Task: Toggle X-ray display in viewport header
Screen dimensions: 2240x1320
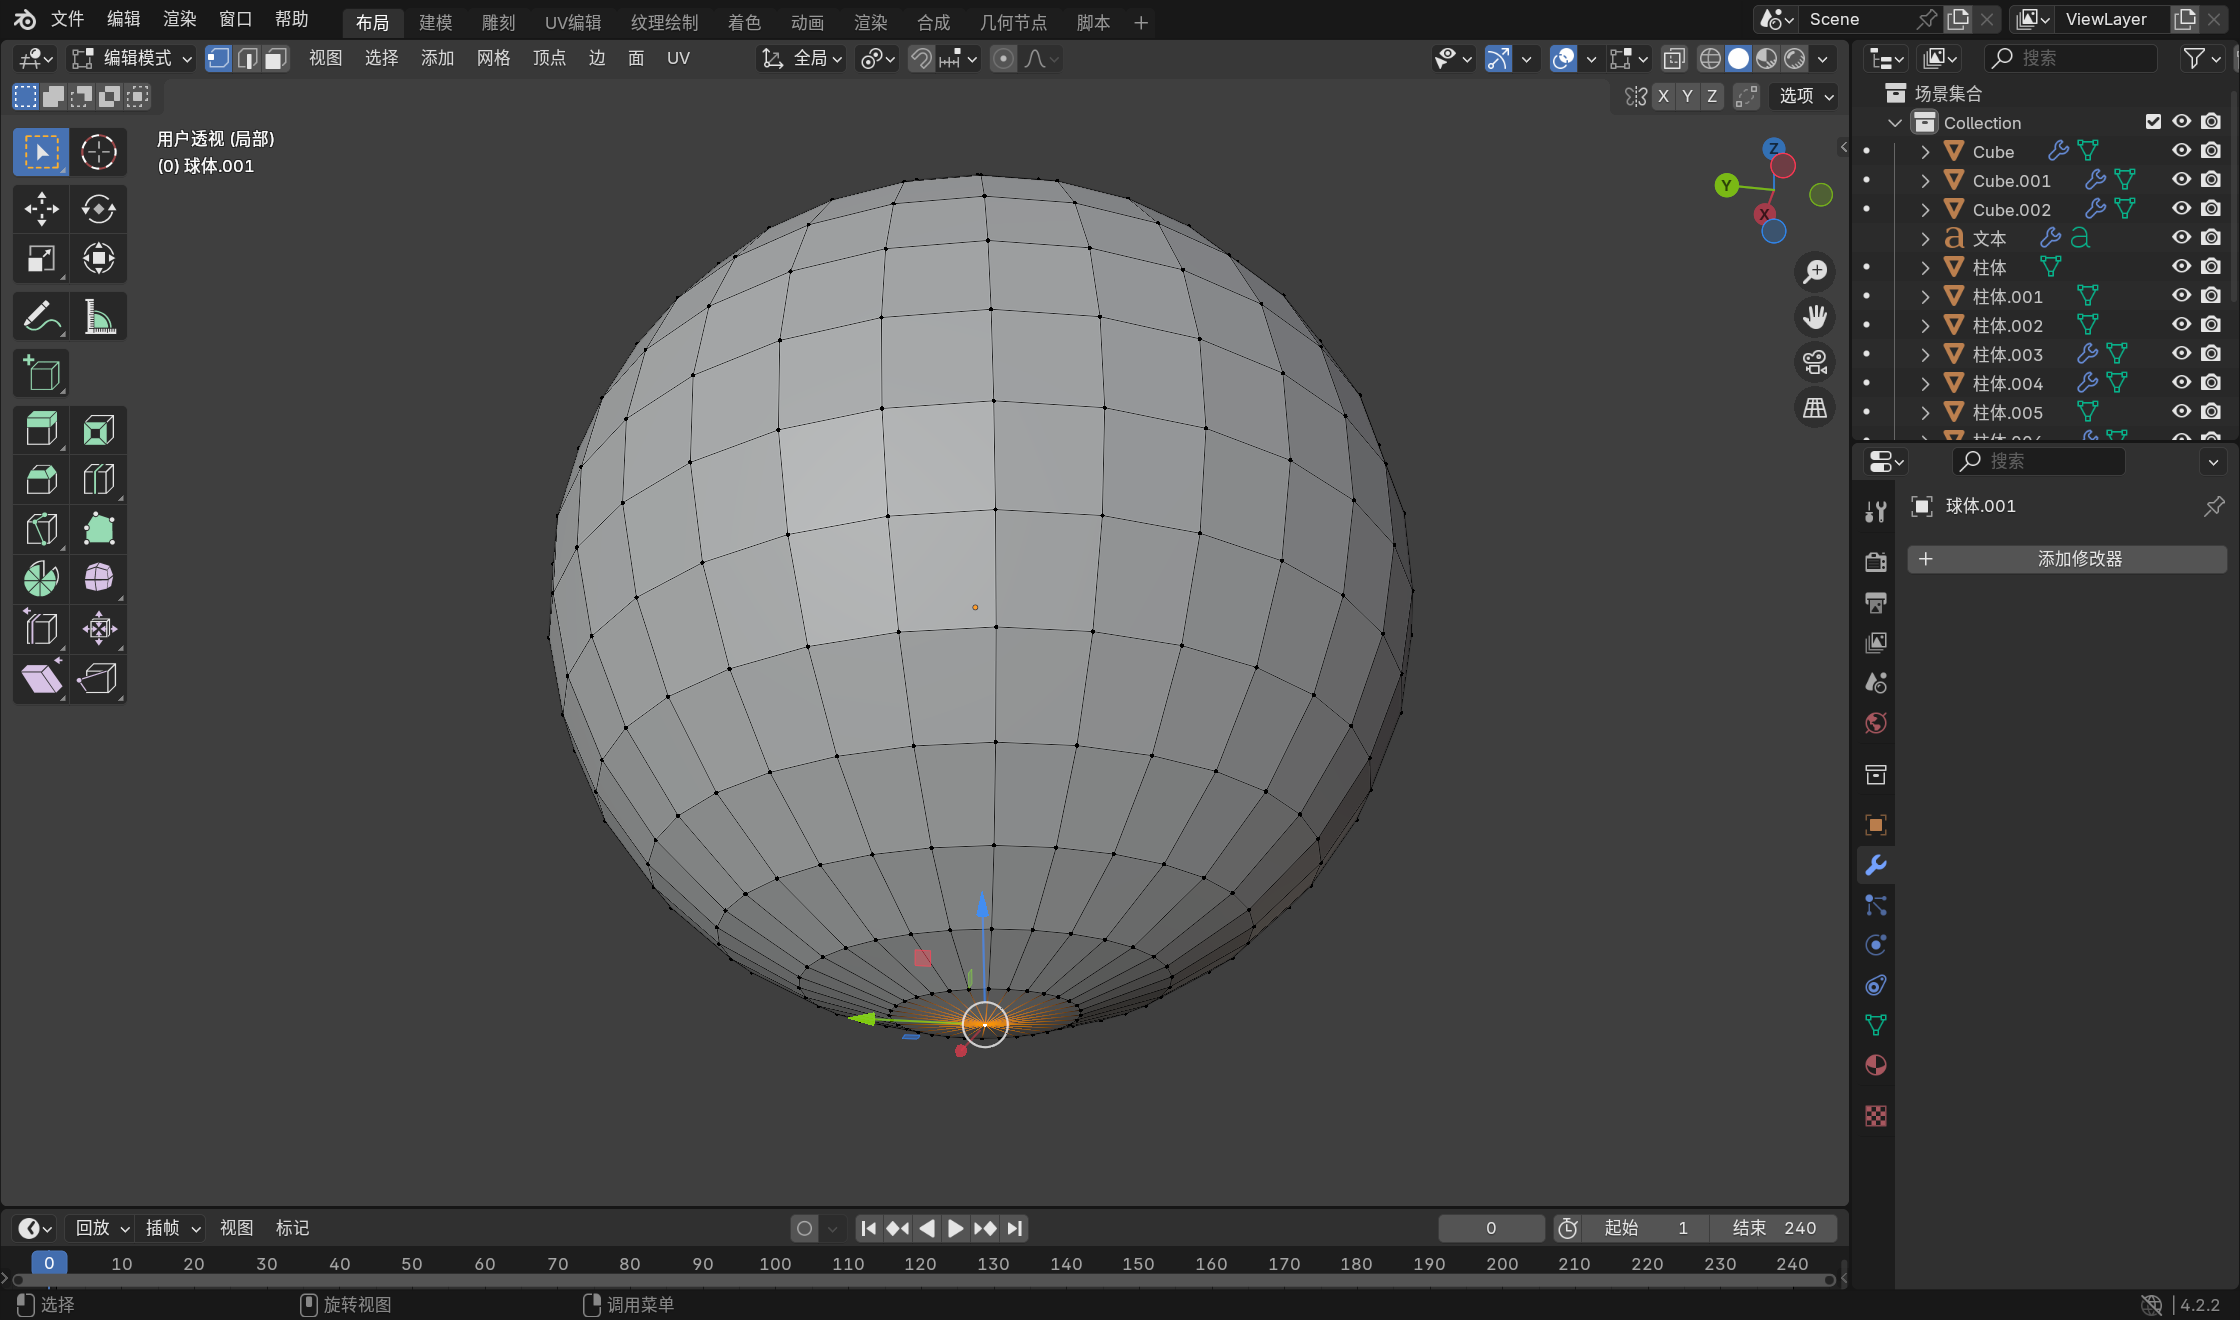Action: point(1674,59)
